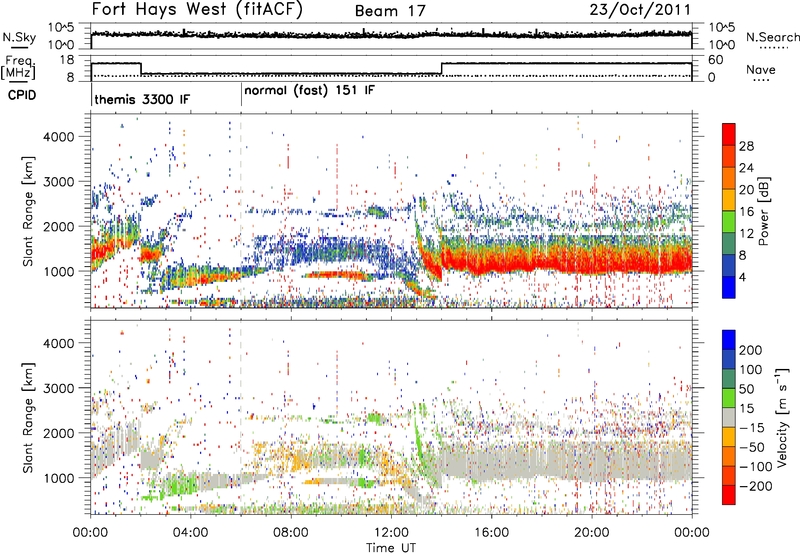Click '3000' on the velocity panel range axis
This screenshot has height=554, width=800.
(x=58, y=388)
